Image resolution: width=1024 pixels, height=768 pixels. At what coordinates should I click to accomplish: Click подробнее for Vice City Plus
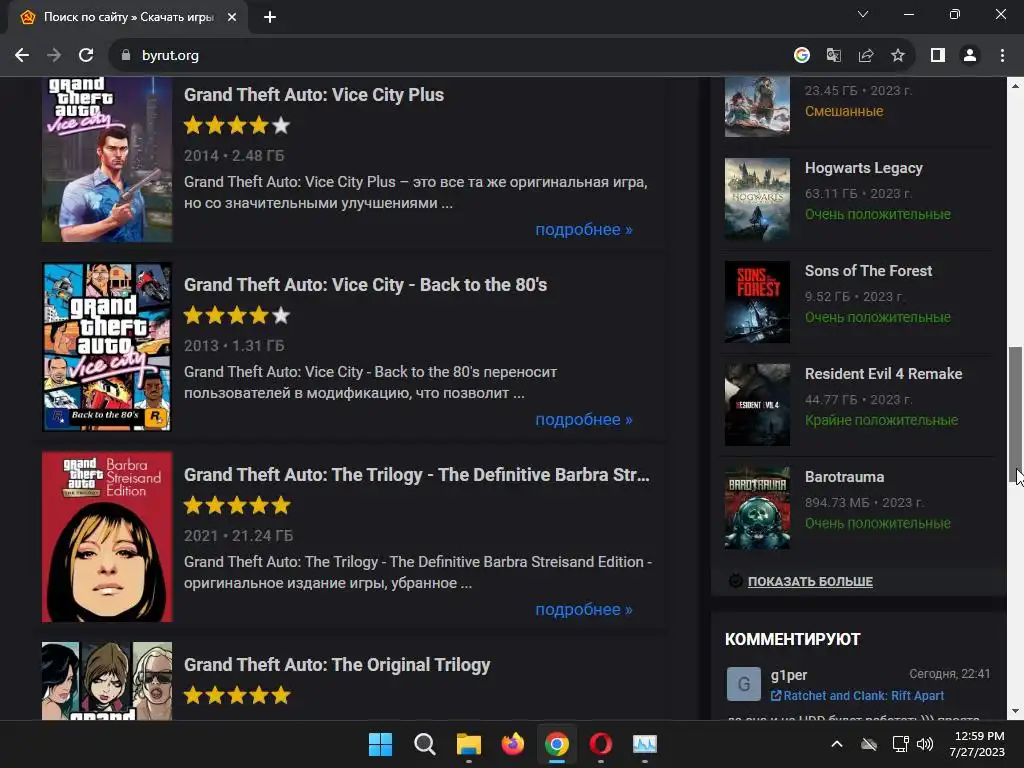click(584, 230)
